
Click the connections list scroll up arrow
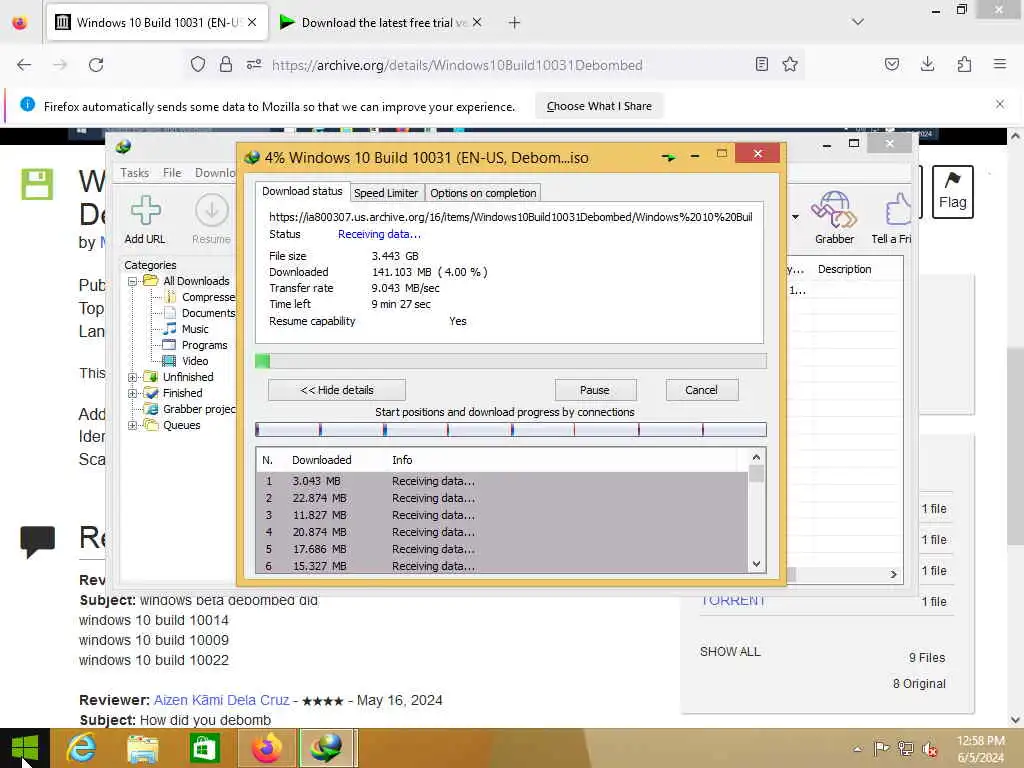point(756,457)
